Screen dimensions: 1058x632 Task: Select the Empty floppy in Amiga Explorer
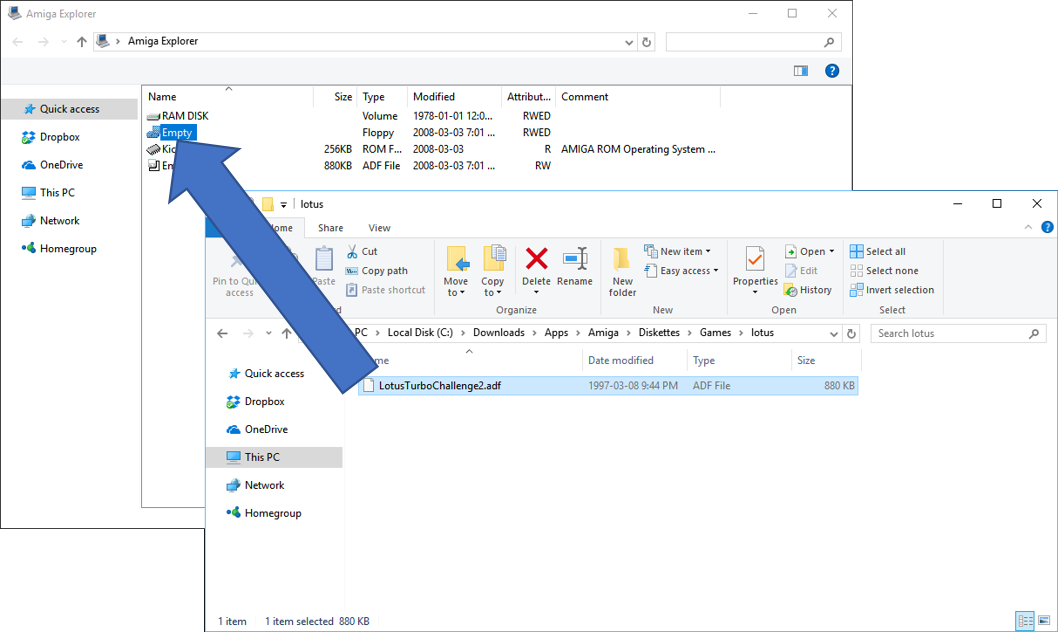pos(172,133)
